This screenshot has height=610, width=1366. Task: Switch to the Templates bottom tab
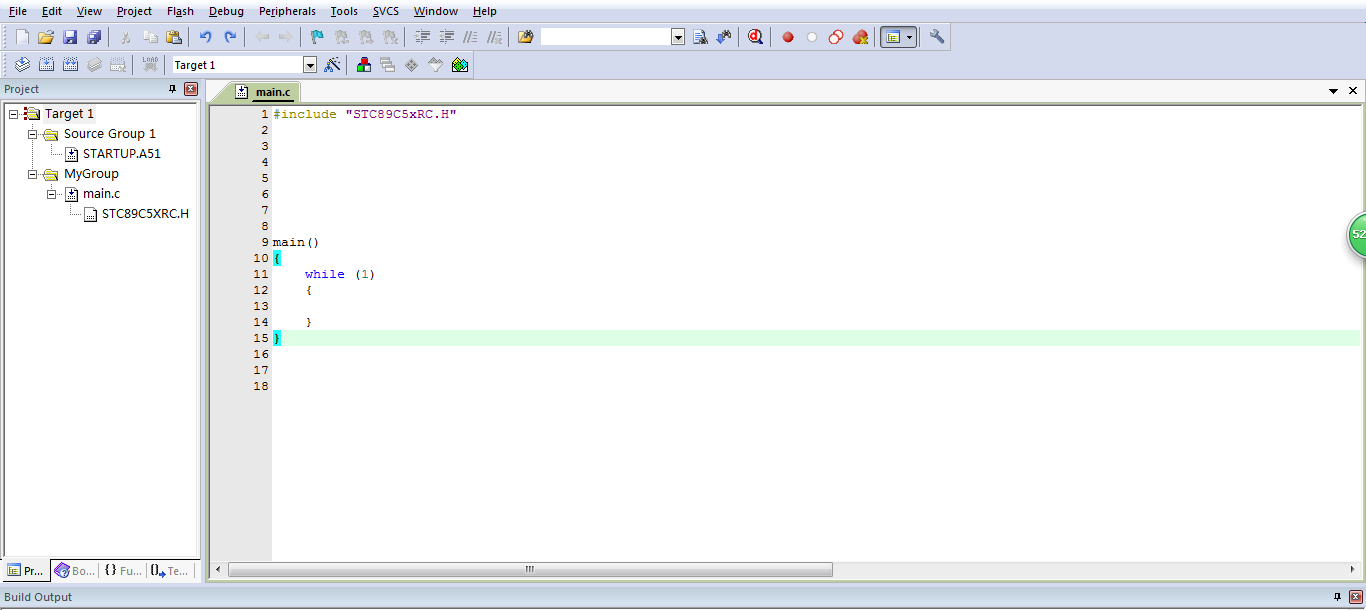click(170, 571)
